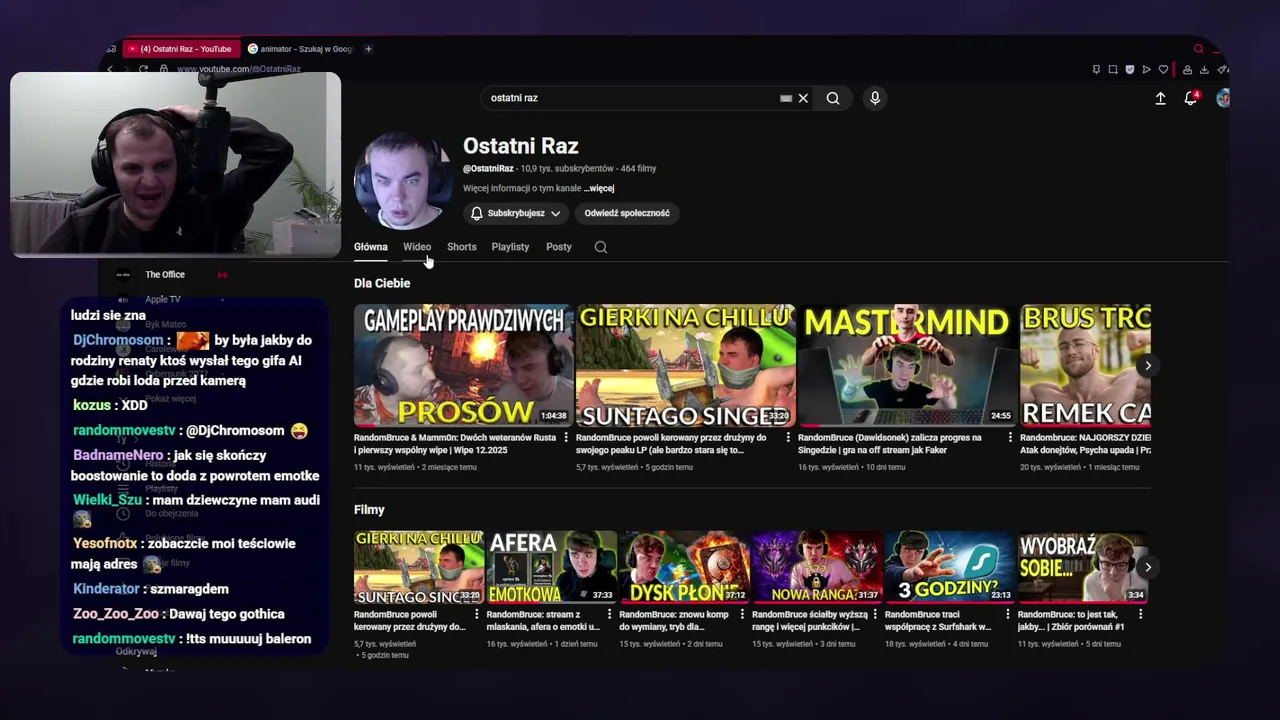This screenshot has height=720, width=1280.
Task: Open options for 'traci współpracę z Surfshark' video
Action: coord(1008,615)
